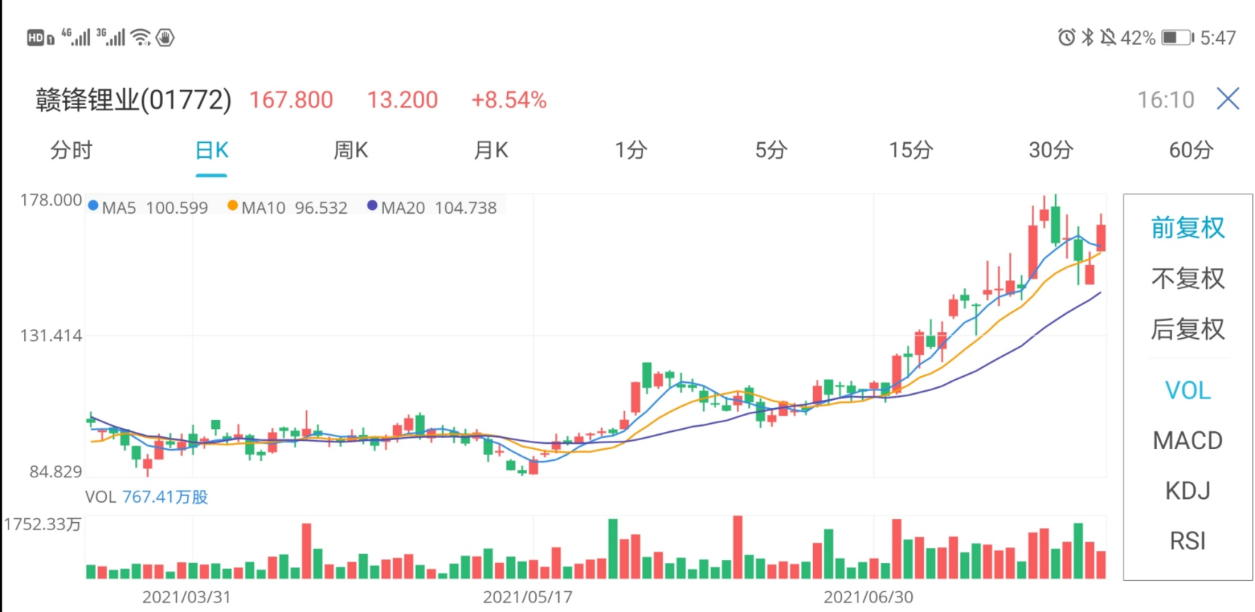
Task: Switch the sub-chart to RSI
Action: pos(1188,541)
